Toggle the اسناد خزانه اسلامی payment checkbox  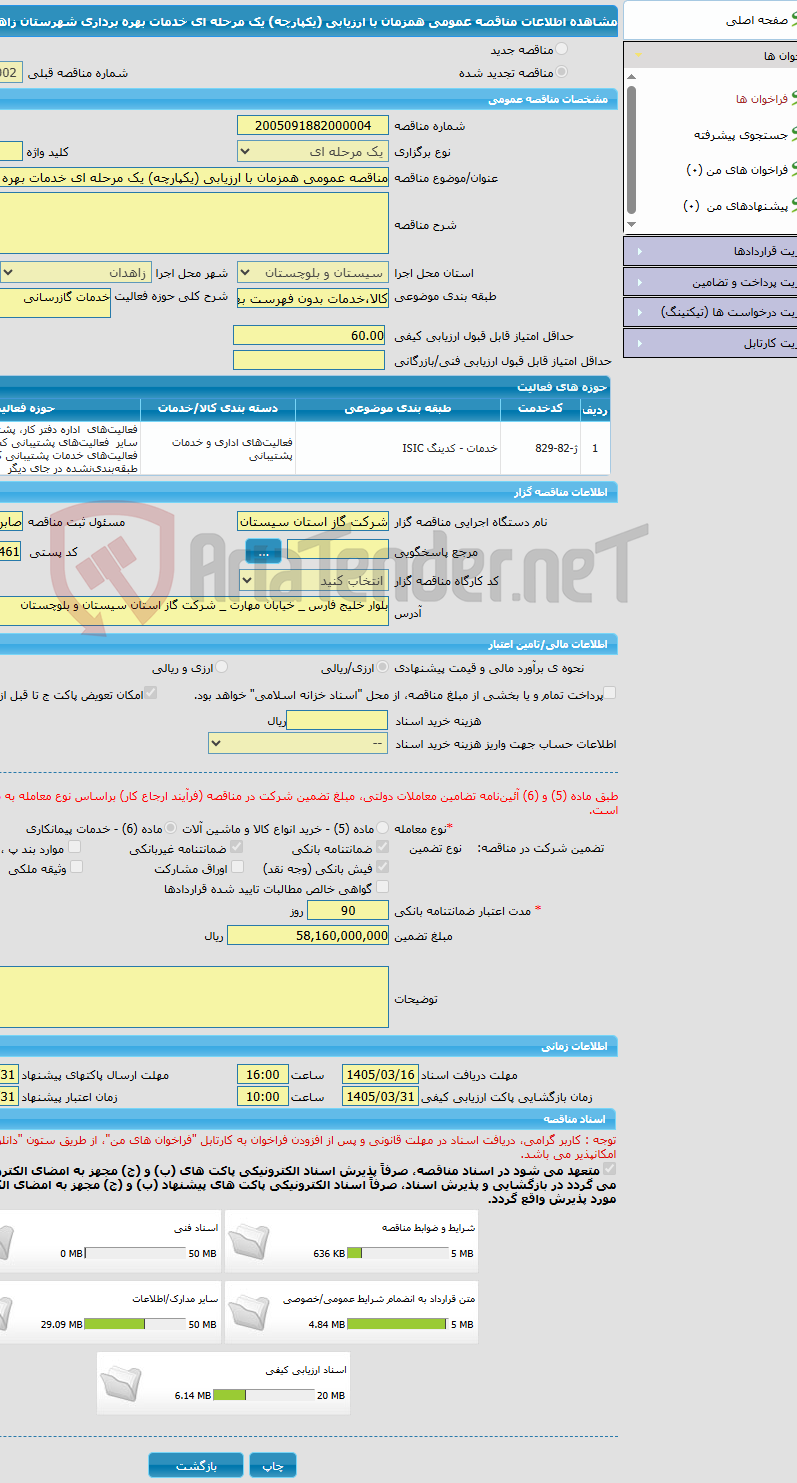click(x=609, y=693)
